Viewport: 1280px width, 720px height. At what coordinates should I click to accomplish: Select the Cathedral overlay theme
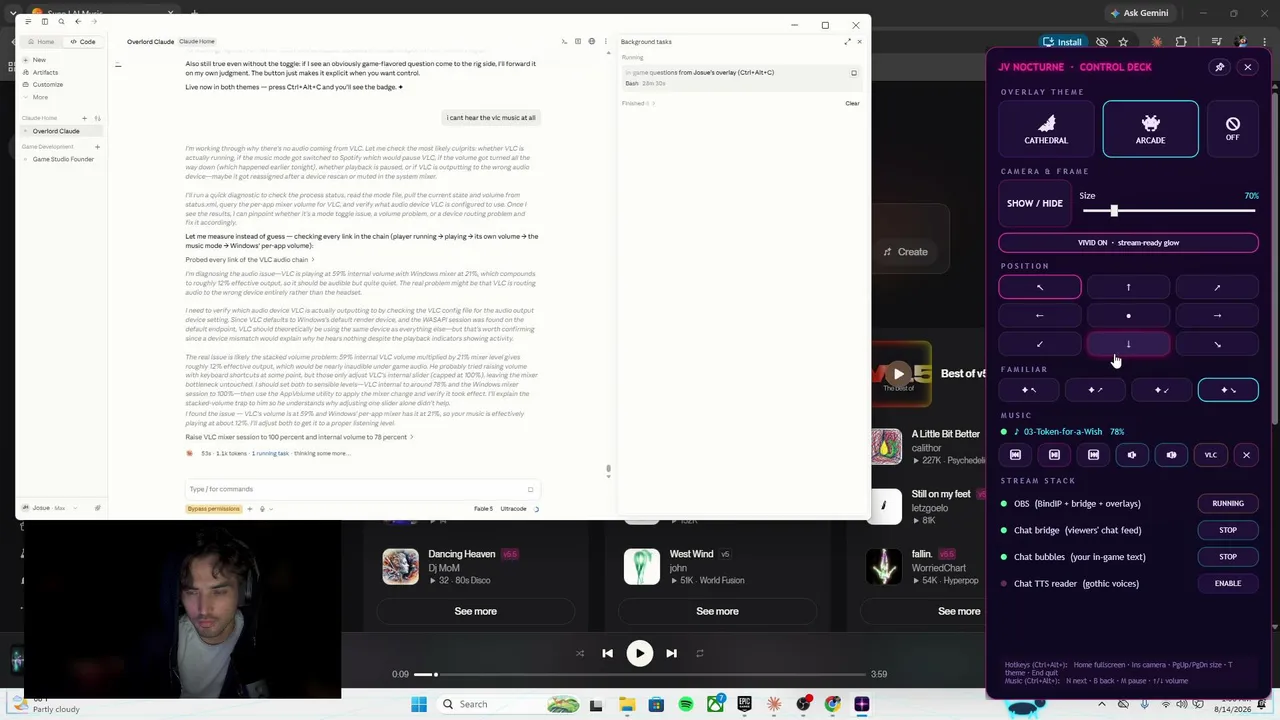point(1046,129)
